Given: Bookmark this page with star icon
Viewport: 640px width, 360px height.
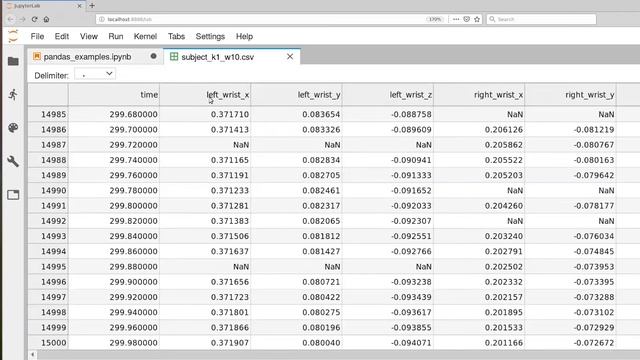Looking at the screenshot, I should 477,19.
